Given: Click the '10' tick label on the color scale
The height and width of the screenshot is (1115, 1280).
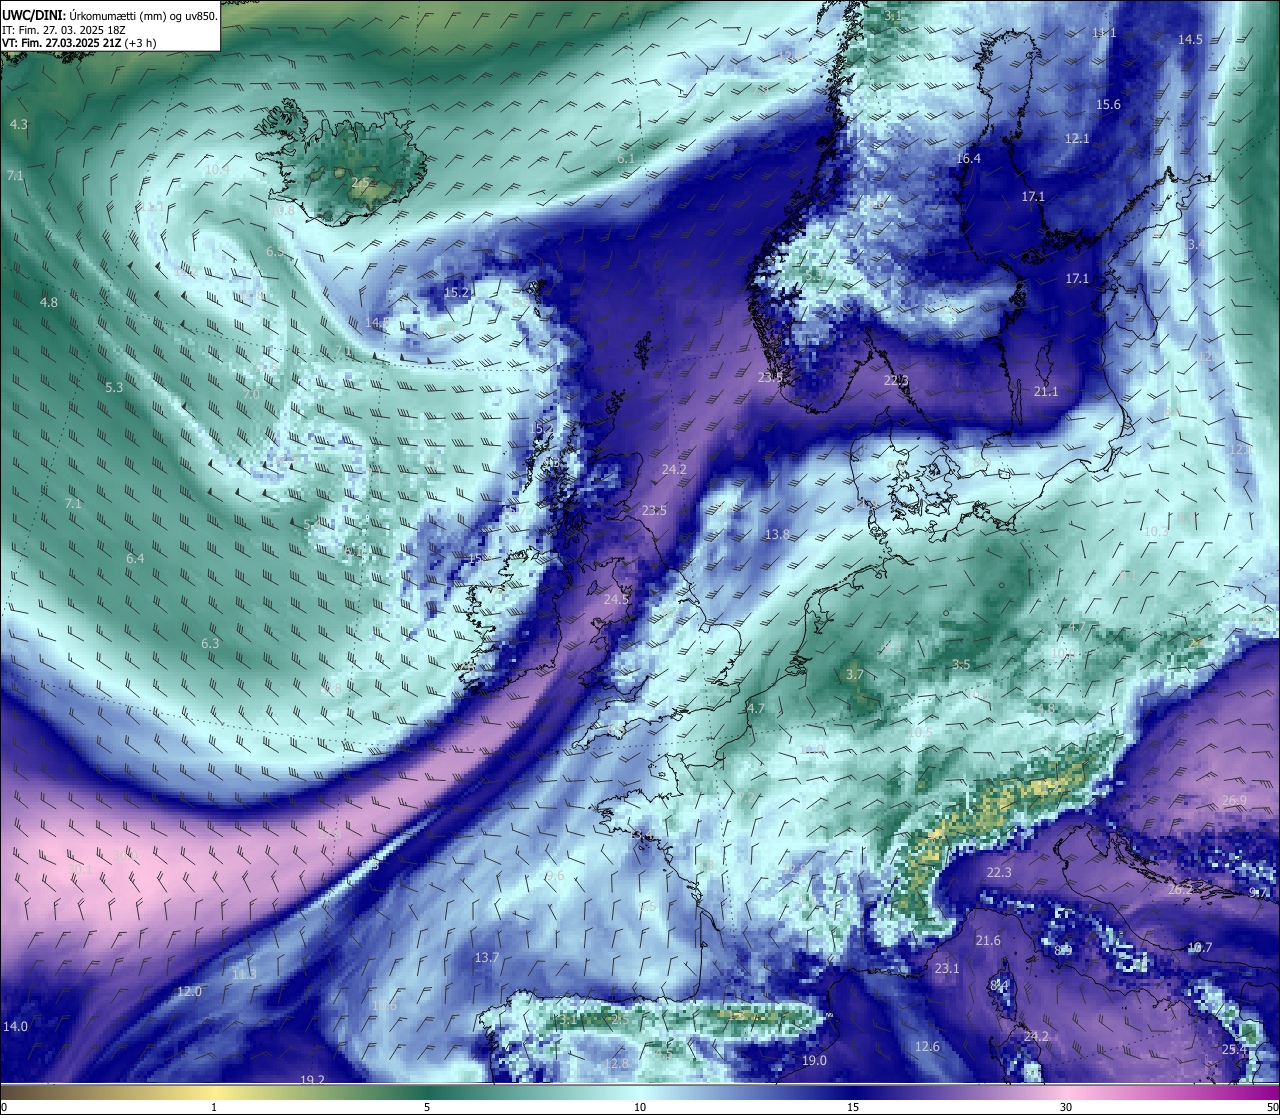Looking at the screenshot, I should 640,1107.
